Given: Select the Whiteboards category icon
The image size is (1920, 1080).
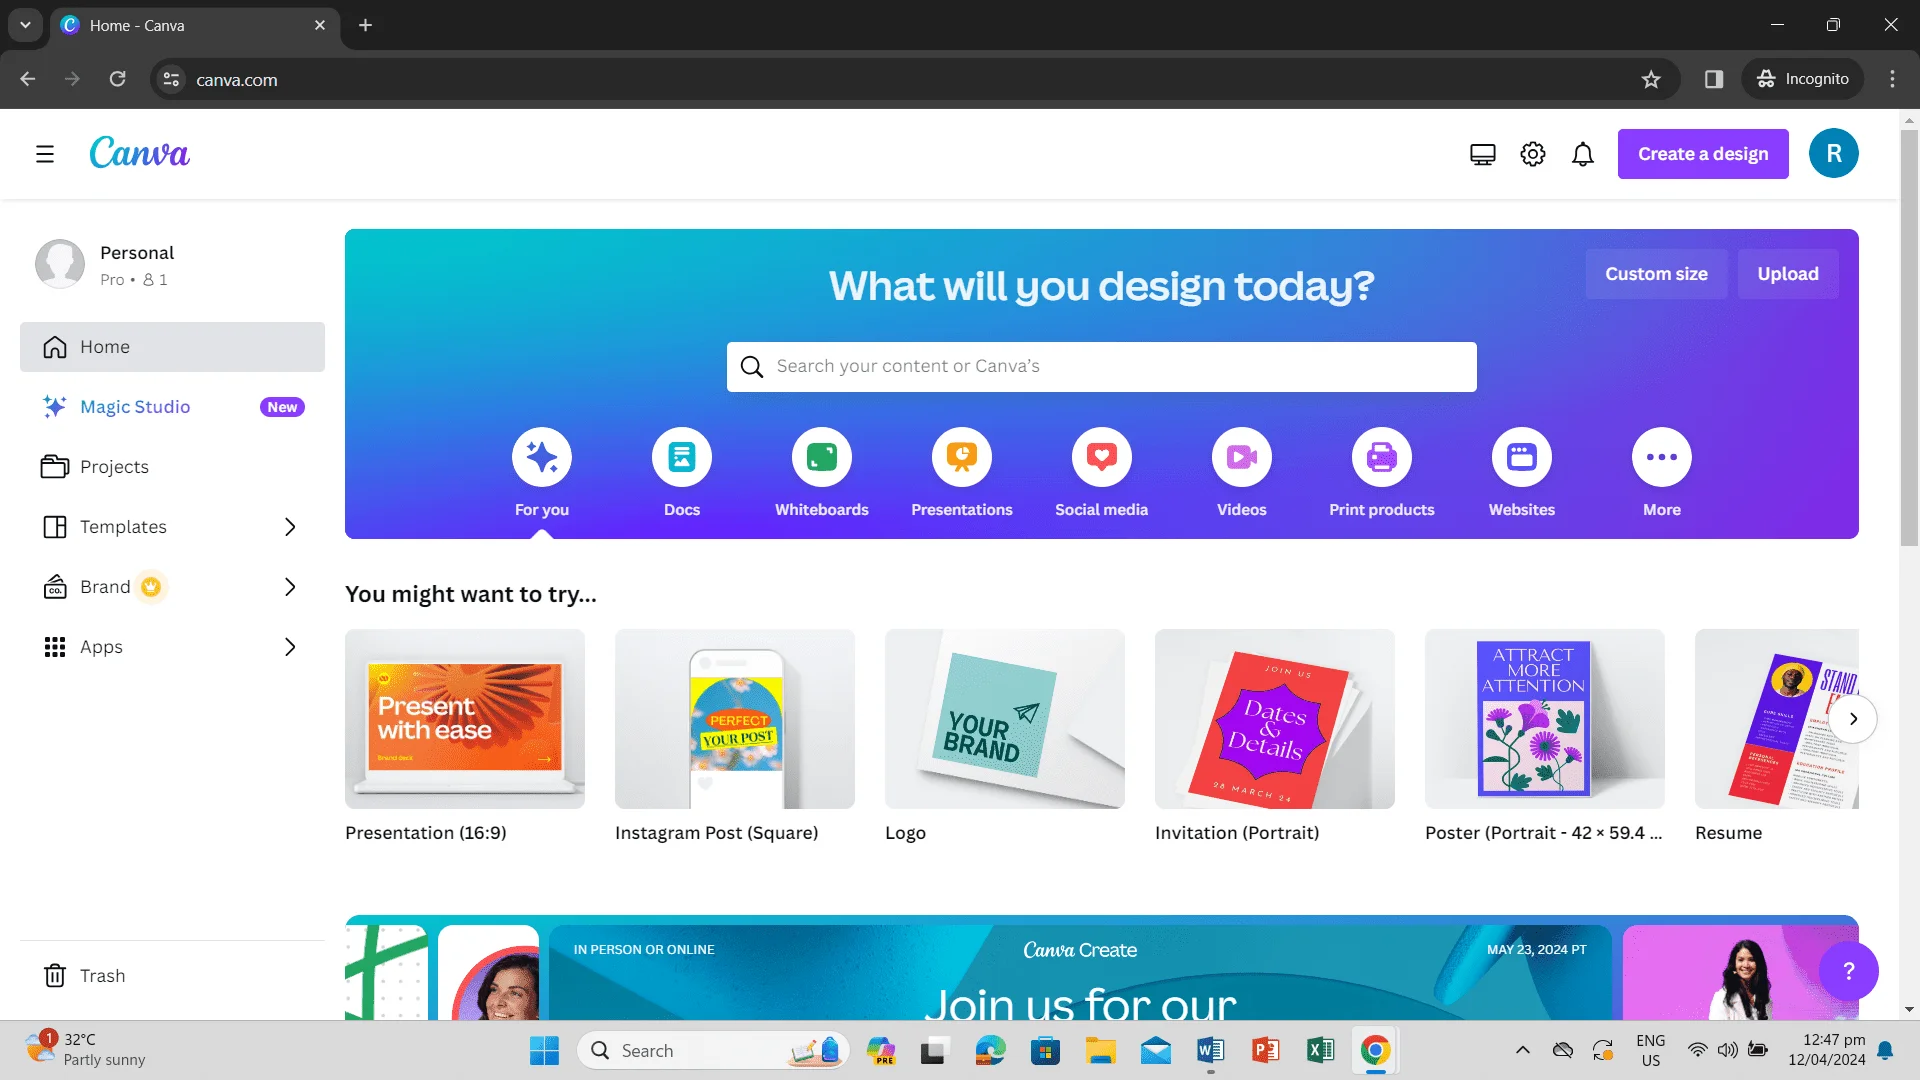Looking at the screenshot, I should point(822,457).
